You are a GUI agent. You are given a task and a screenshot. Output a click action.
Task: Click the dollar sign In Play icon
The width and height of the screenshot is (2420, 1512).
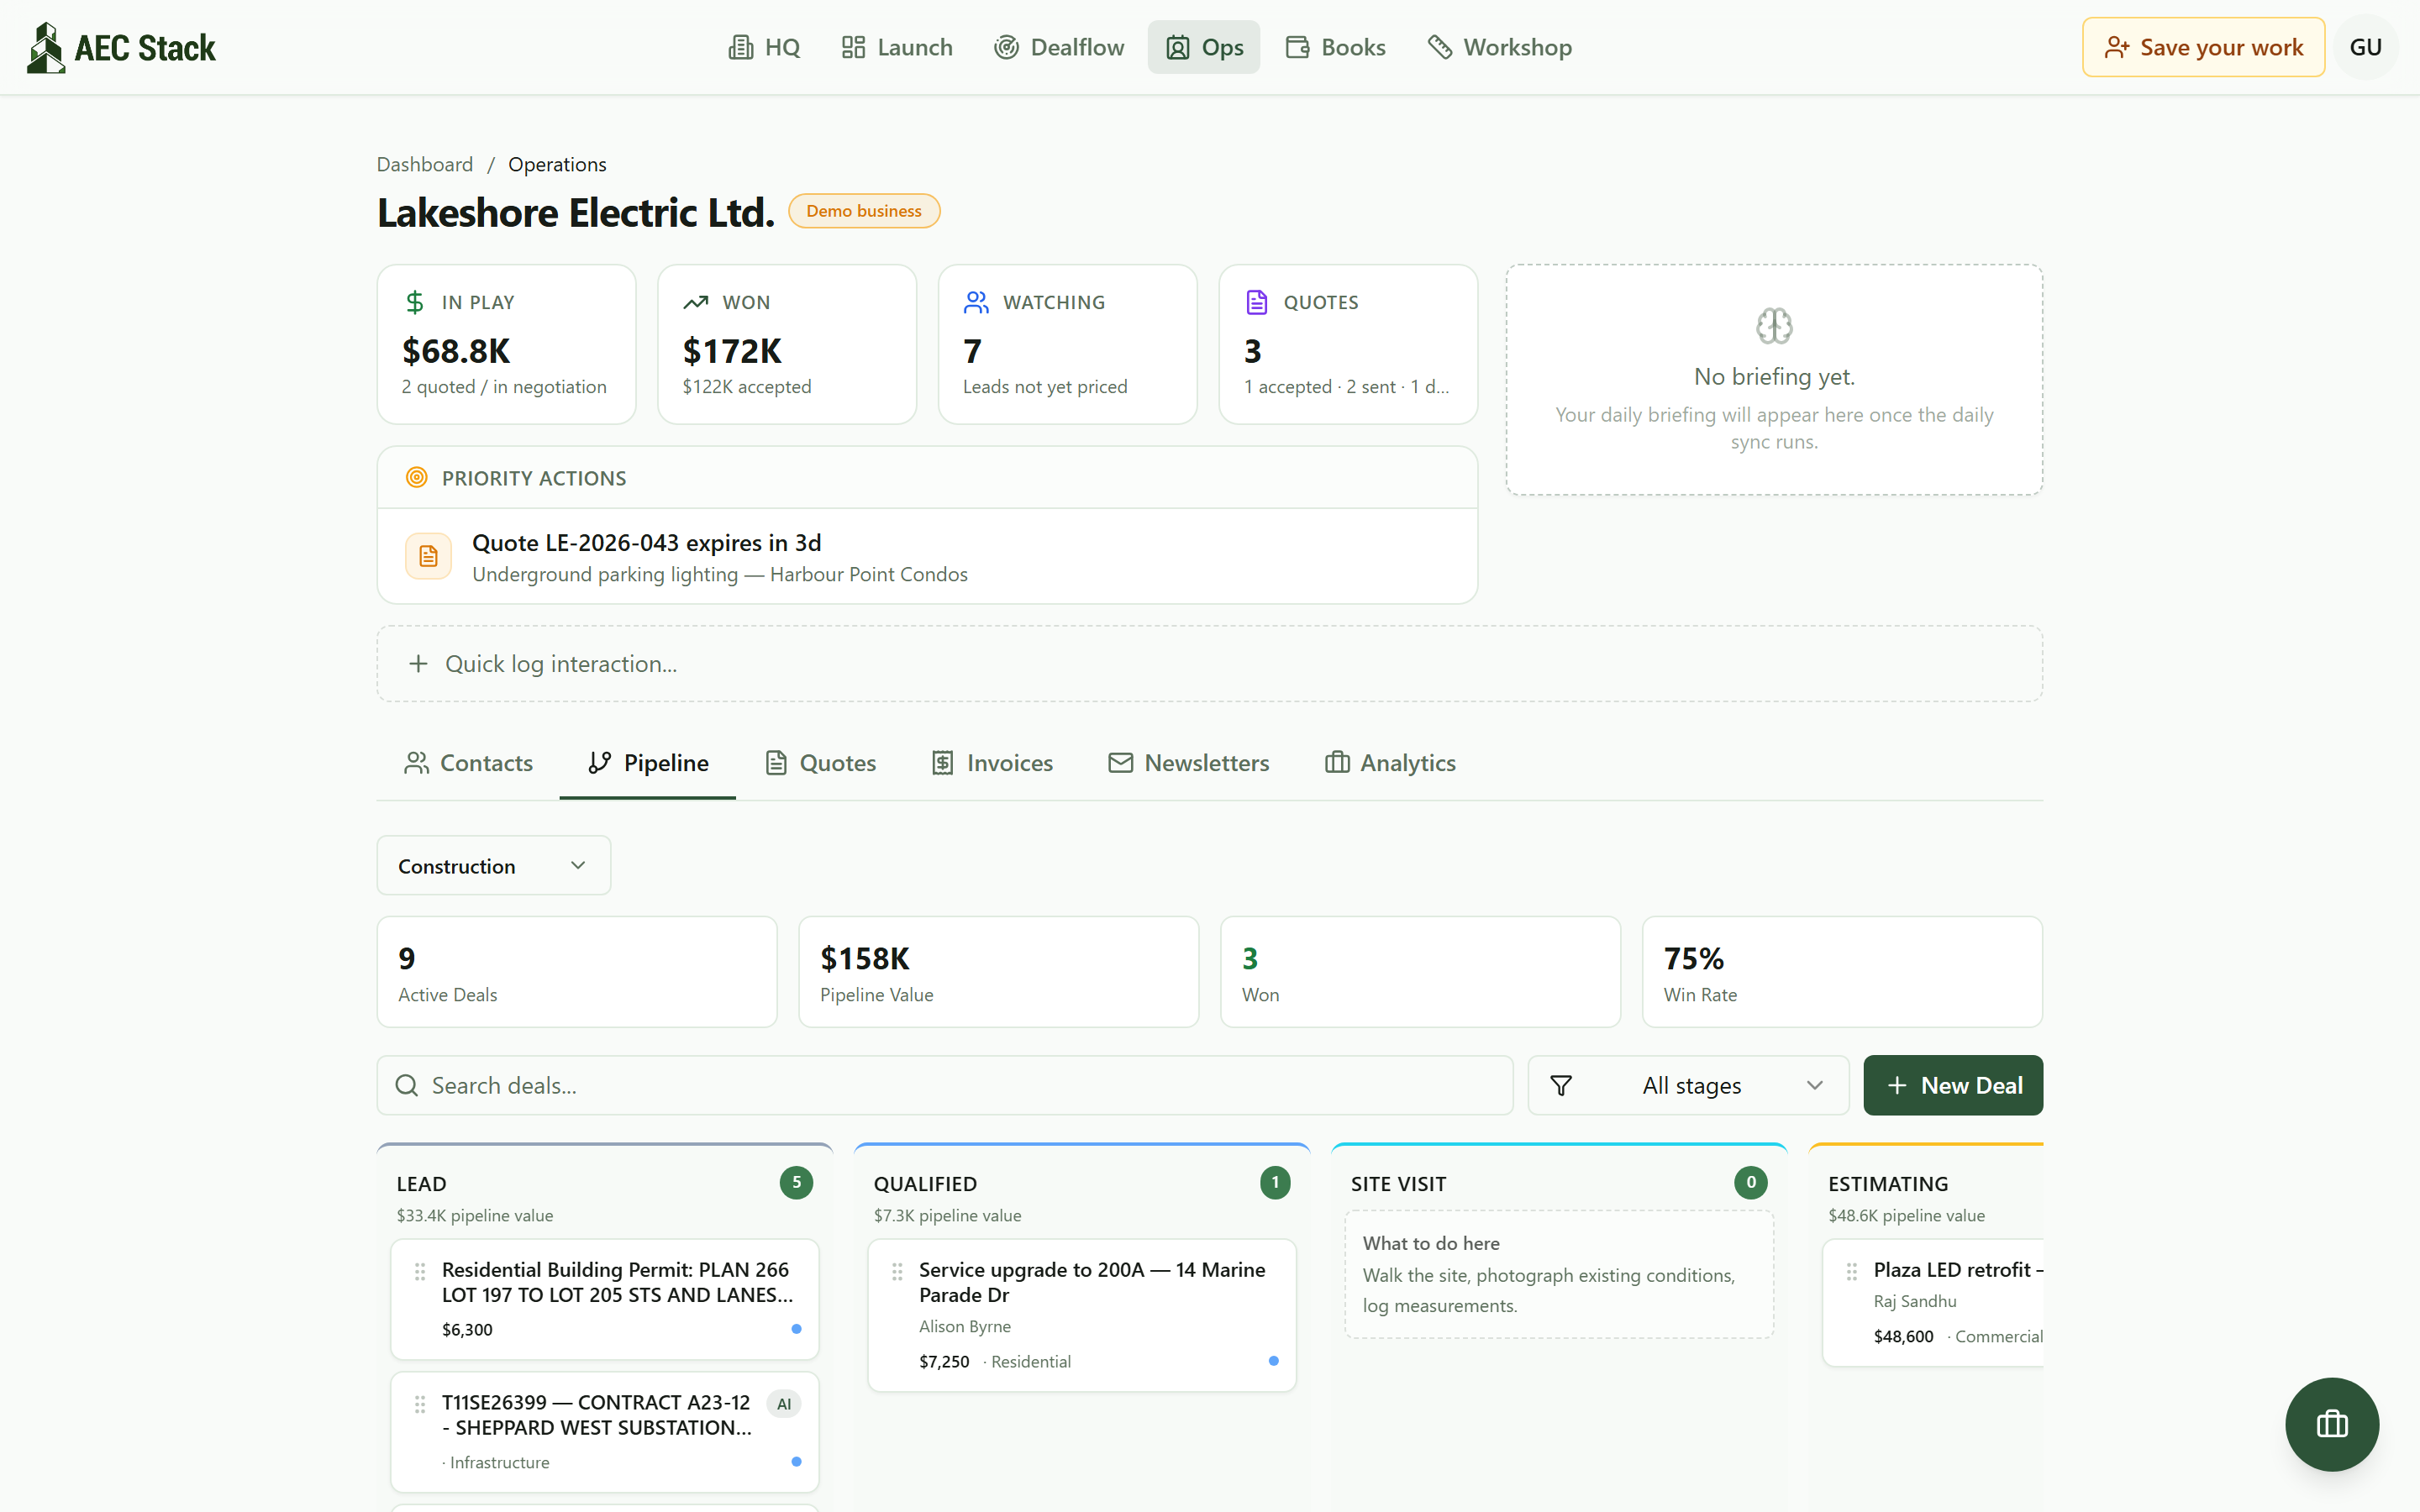click(x=415, y=302)
